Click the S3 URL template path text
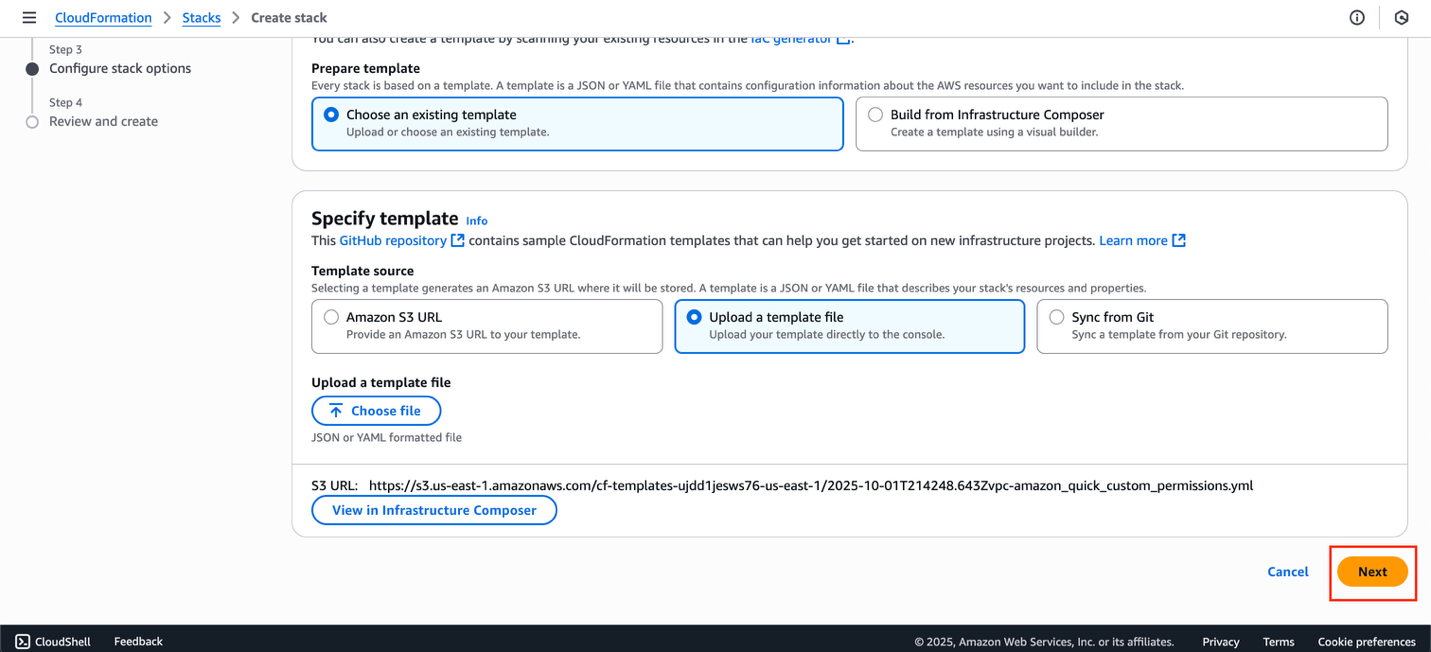The width and height of the screenshot is (1431, 652). (x=811, y=486)
